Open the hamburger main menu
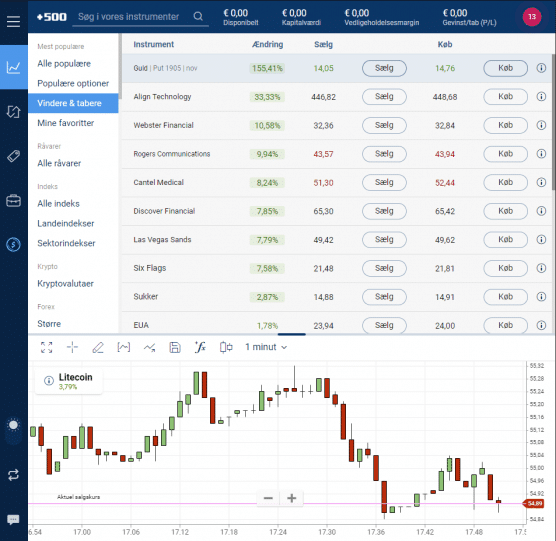This screenshot has height=541, width=556. point(13,22)
